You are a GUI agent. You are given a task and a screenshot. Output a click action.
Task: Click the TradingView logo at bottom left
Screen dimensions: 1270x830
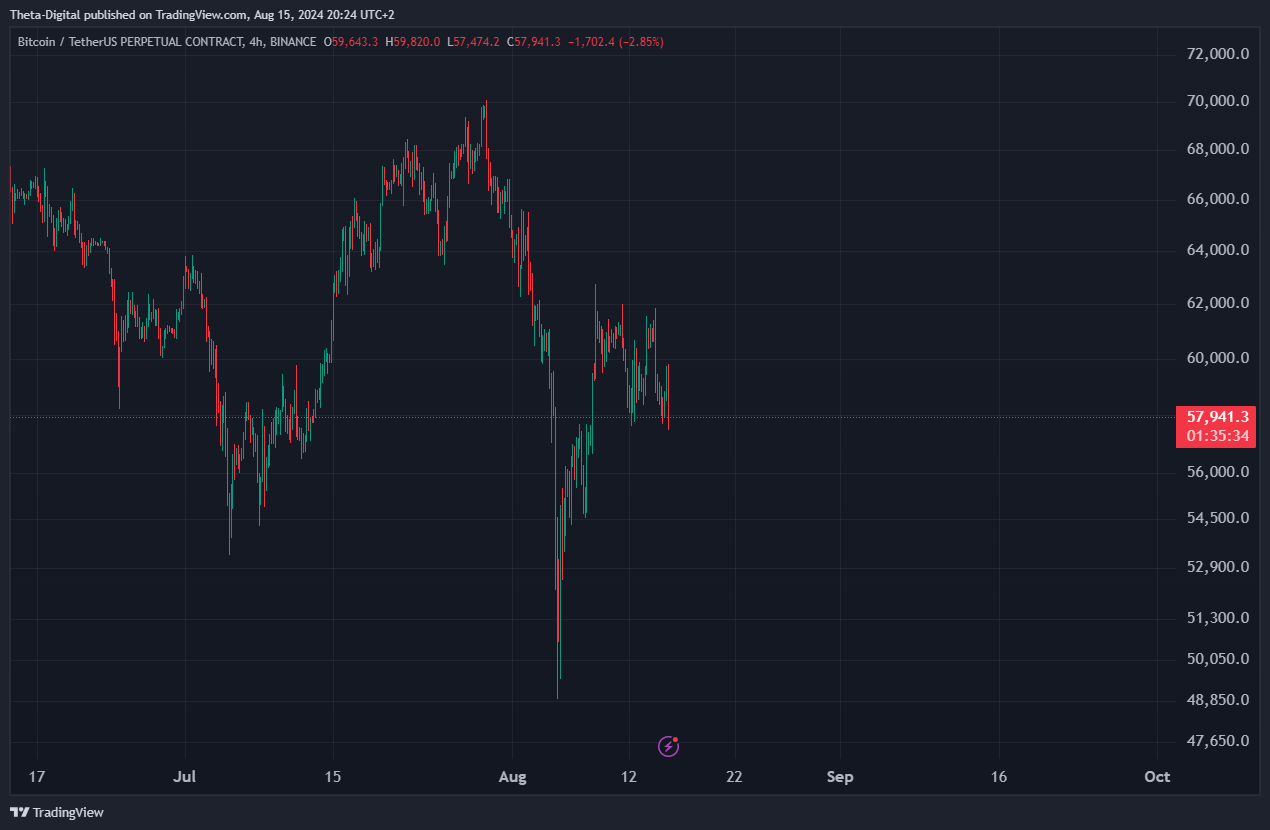57,812
